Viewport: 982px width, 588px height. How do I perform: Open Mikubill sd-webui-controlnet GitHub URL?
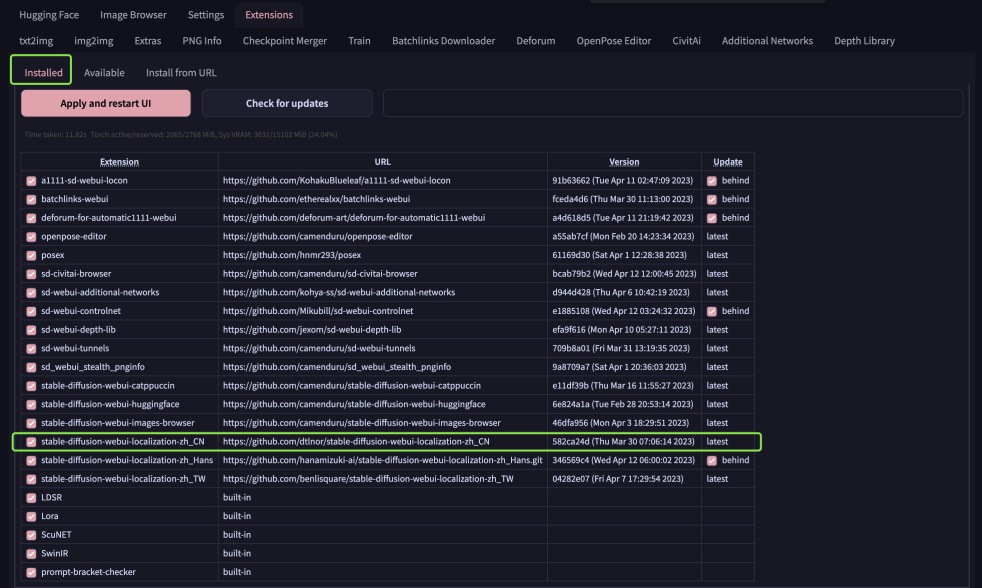(x=318, y=311)
